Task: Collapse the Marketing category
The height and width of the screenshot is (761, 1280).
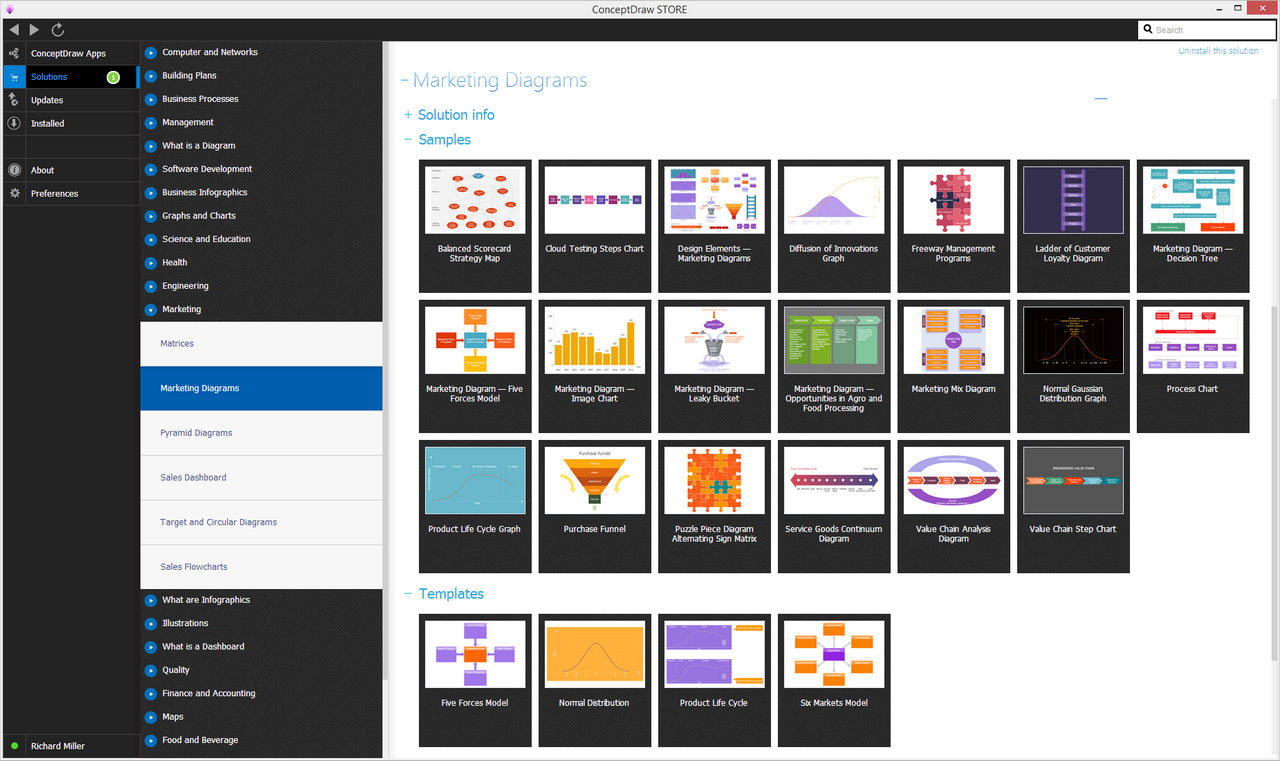Action: tap(151, 309)
